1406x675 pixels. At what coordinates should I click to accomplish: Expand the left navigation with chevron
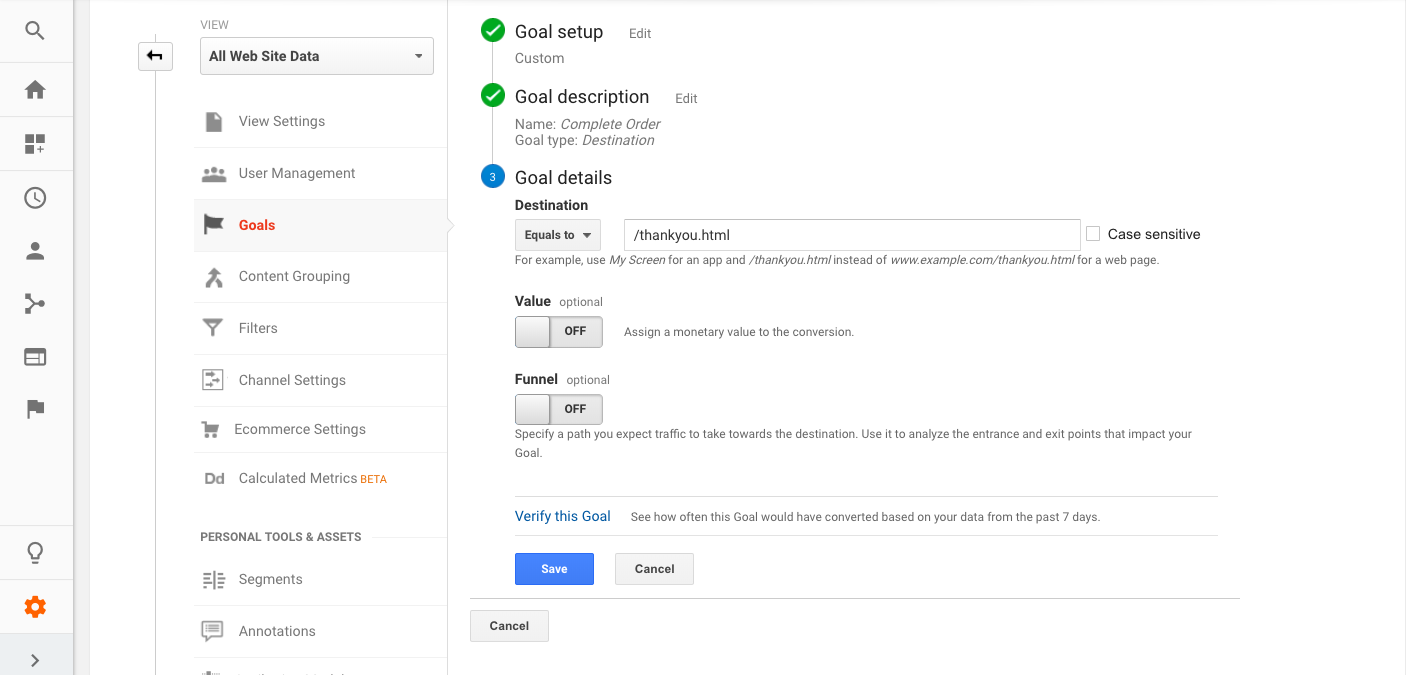(35, 660)
